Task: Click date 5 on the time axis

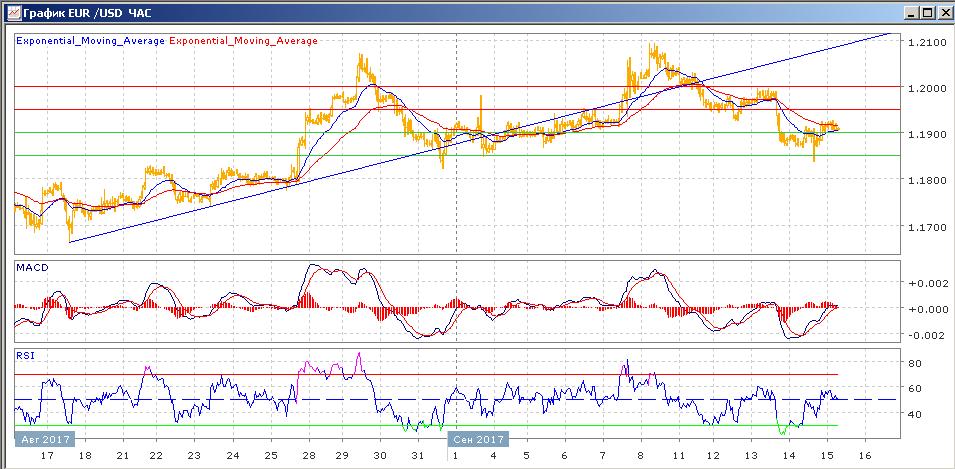Action: pos(527,456)
